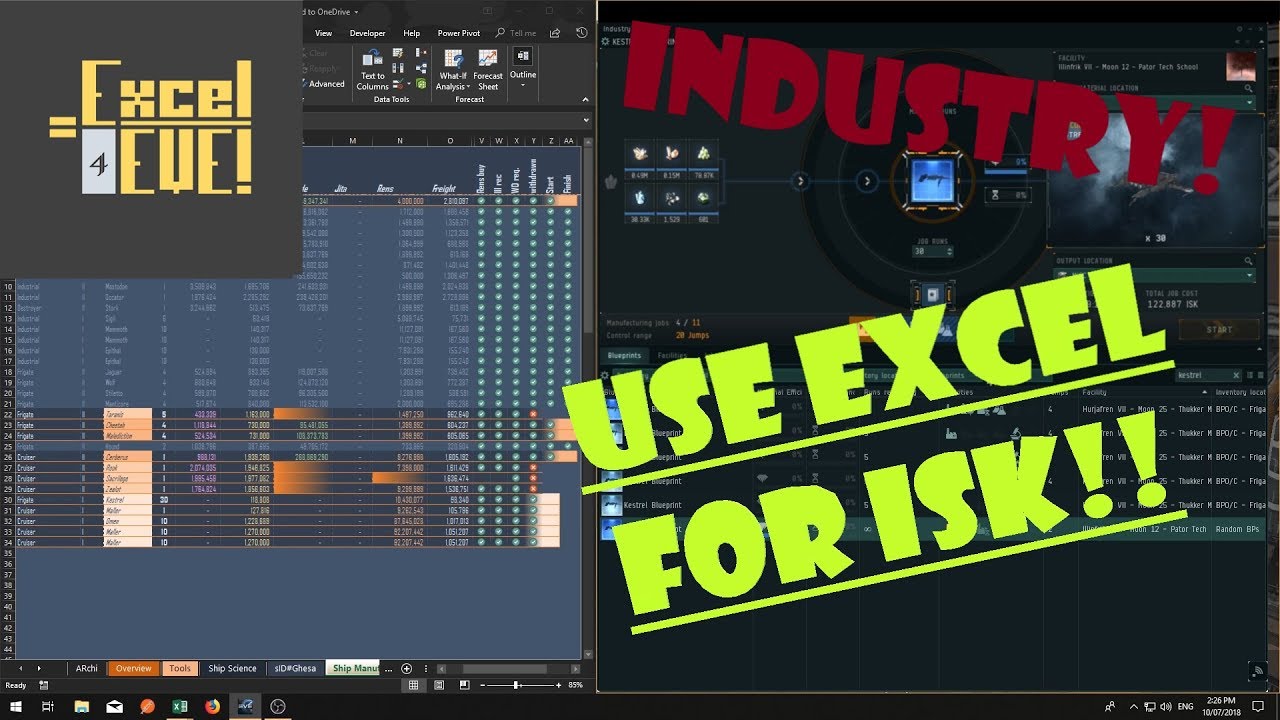Switch to the Overview sheet tab

133,668
